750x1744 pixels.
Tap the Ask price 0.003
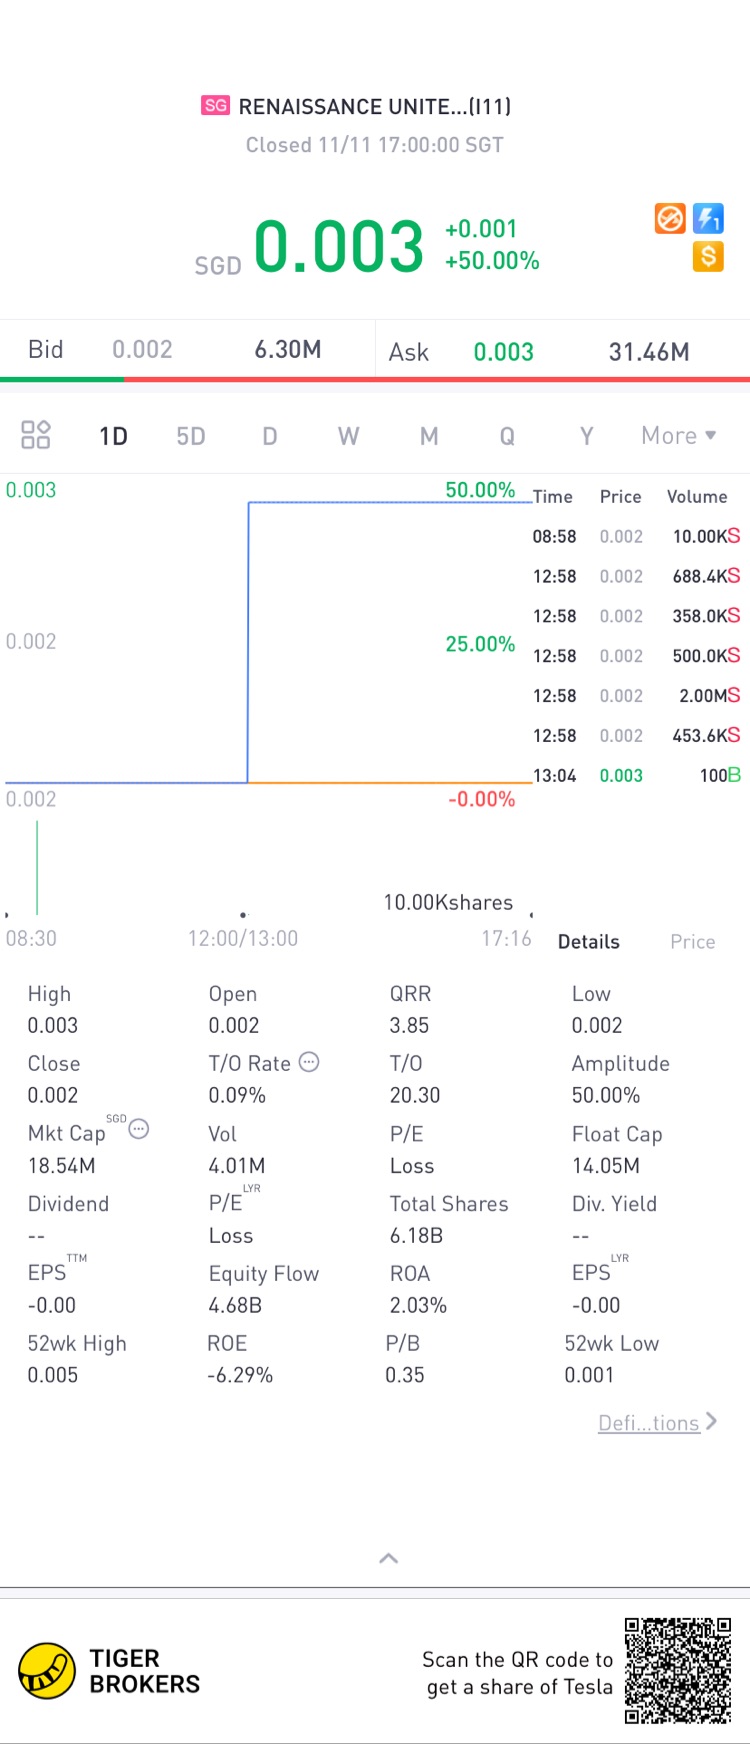[x=503, y=352]
